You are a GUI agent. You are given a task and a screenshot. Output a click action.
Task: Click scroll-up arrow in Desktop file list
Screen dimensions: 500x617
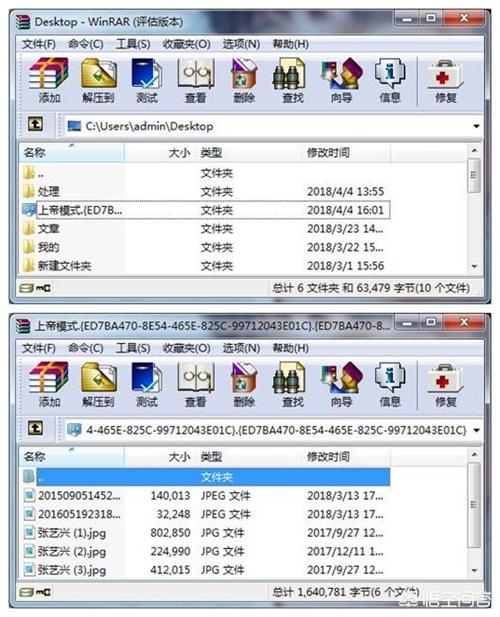point(475,150)
